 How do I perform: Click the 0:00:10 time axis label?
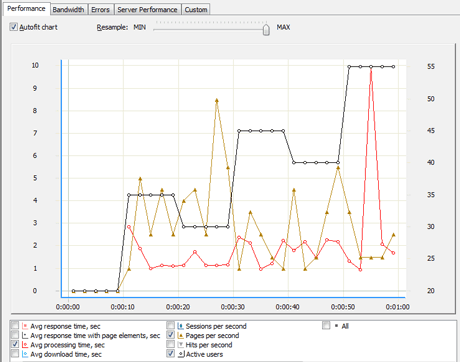tap(123, 307)
